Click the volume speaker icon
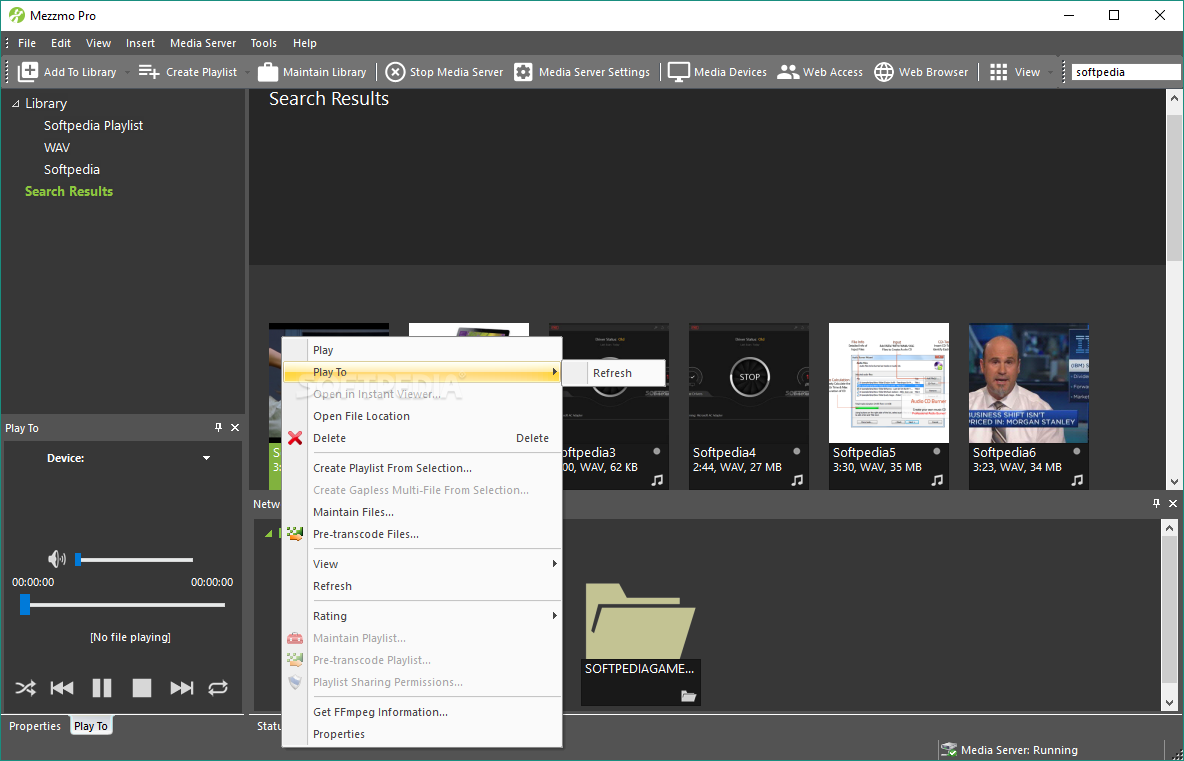The image size is (1184, 761). click(x=57, y=559)
